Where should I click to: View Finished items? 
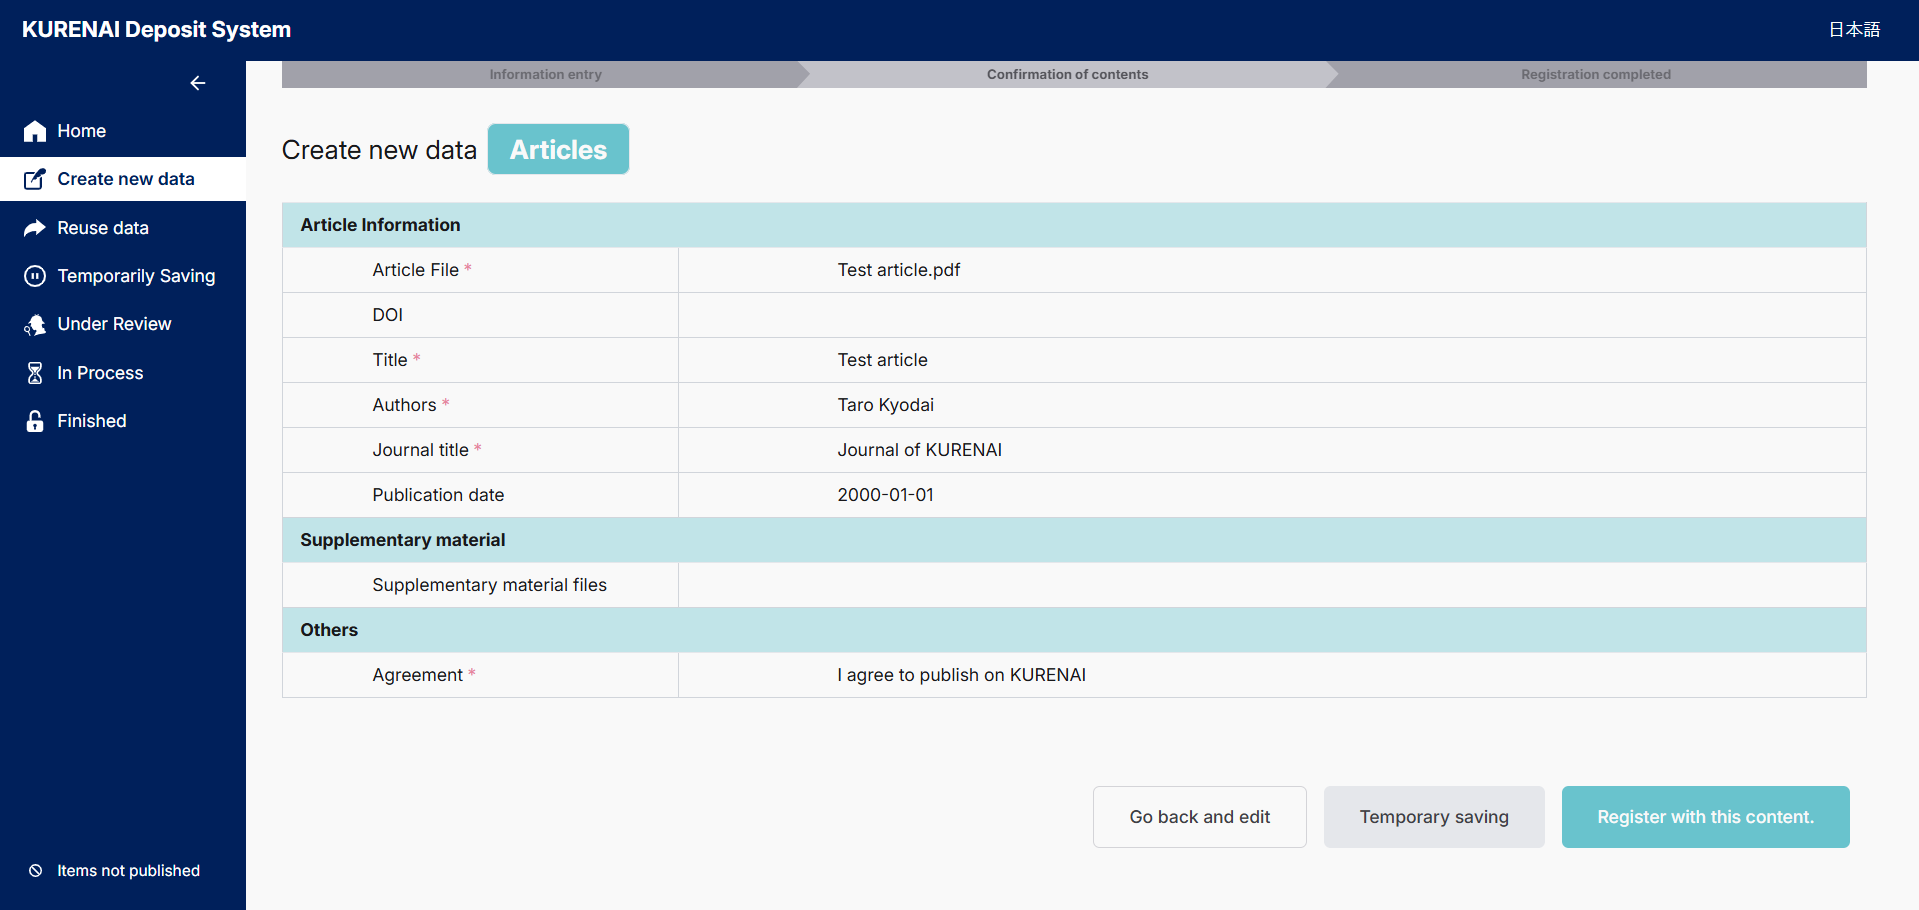coord(123,421)
